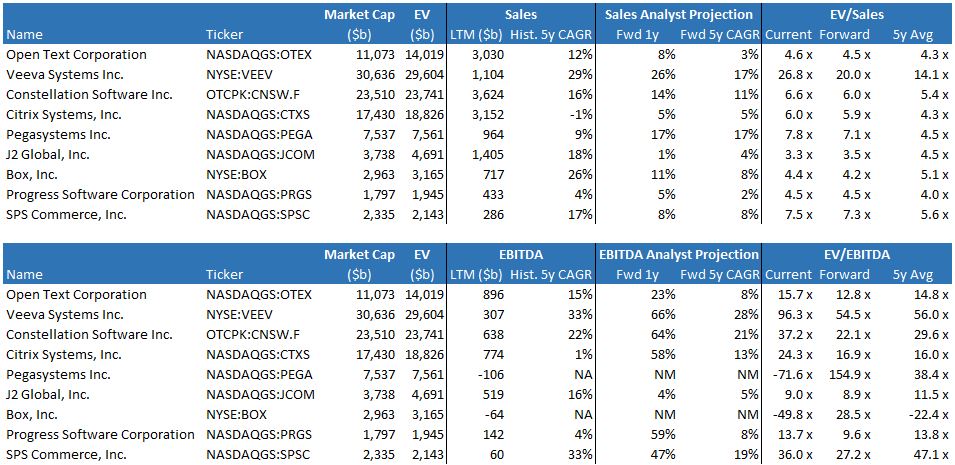Click Ticker column header in EBITDA table

tap(224, 275)
